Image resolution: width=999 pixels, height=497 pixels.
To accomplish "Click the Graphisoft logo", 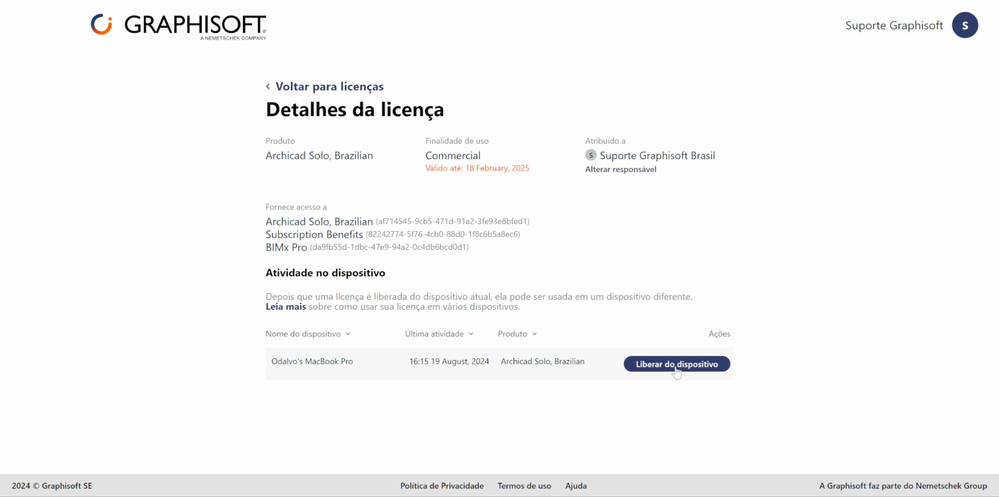I will (178, 26).
